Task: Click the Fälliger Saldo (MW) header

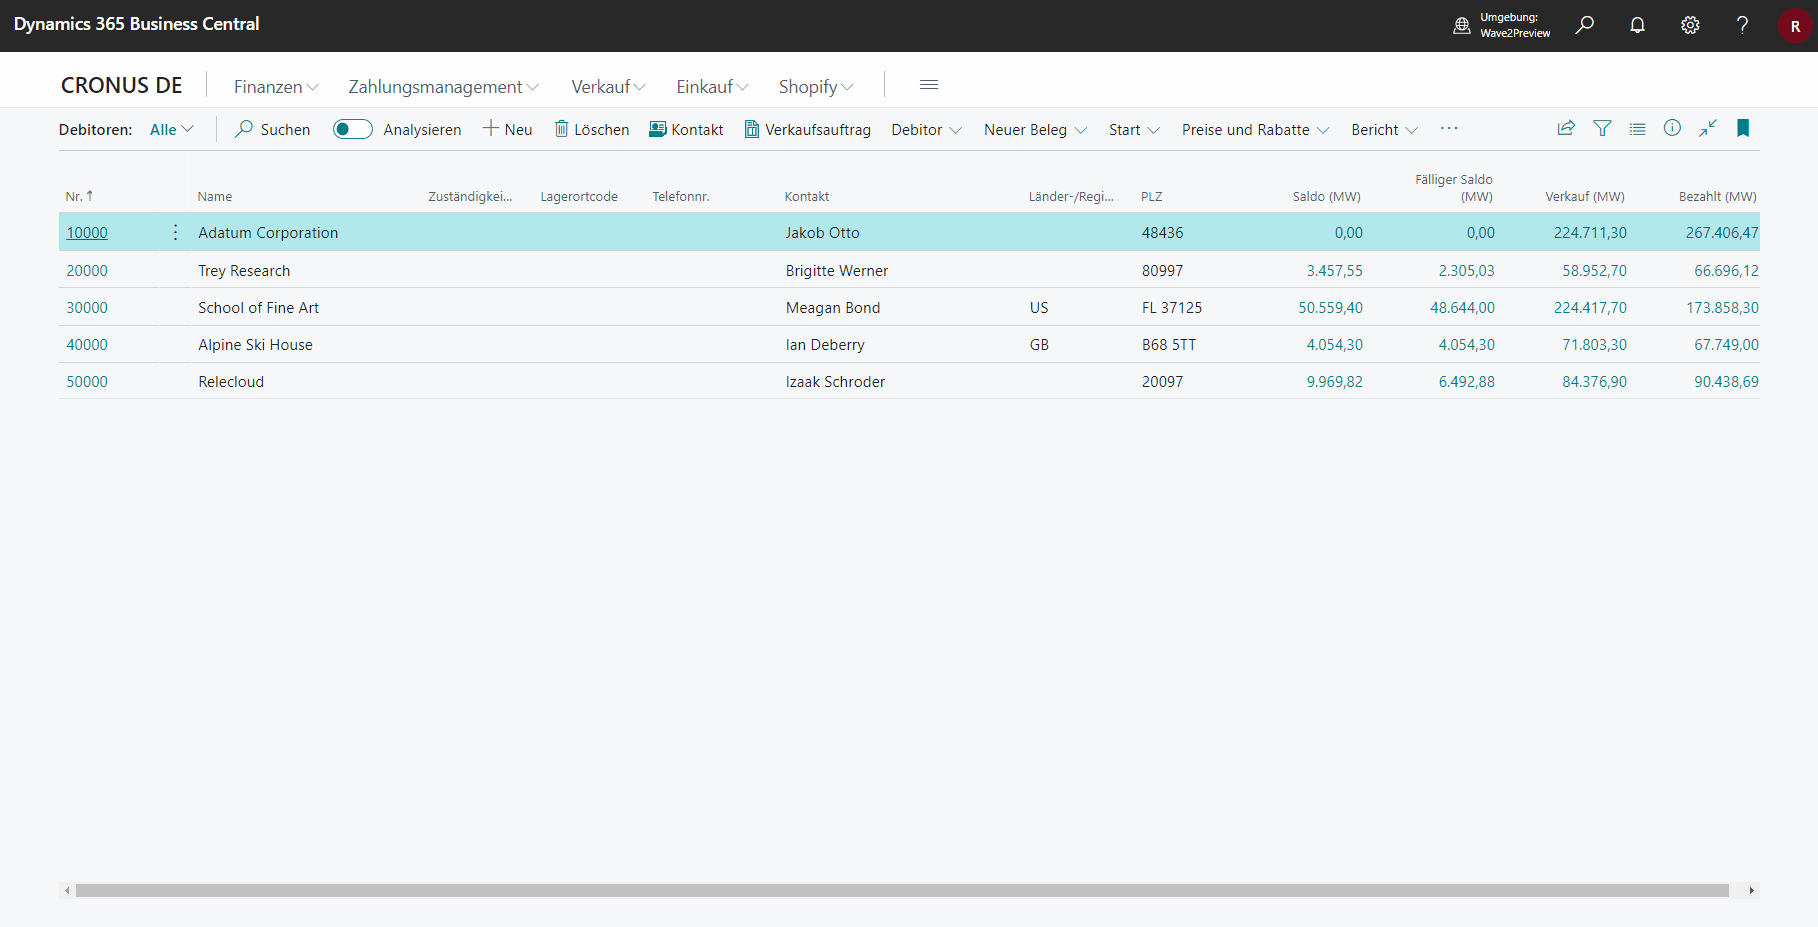Action: pos(1454,188)
